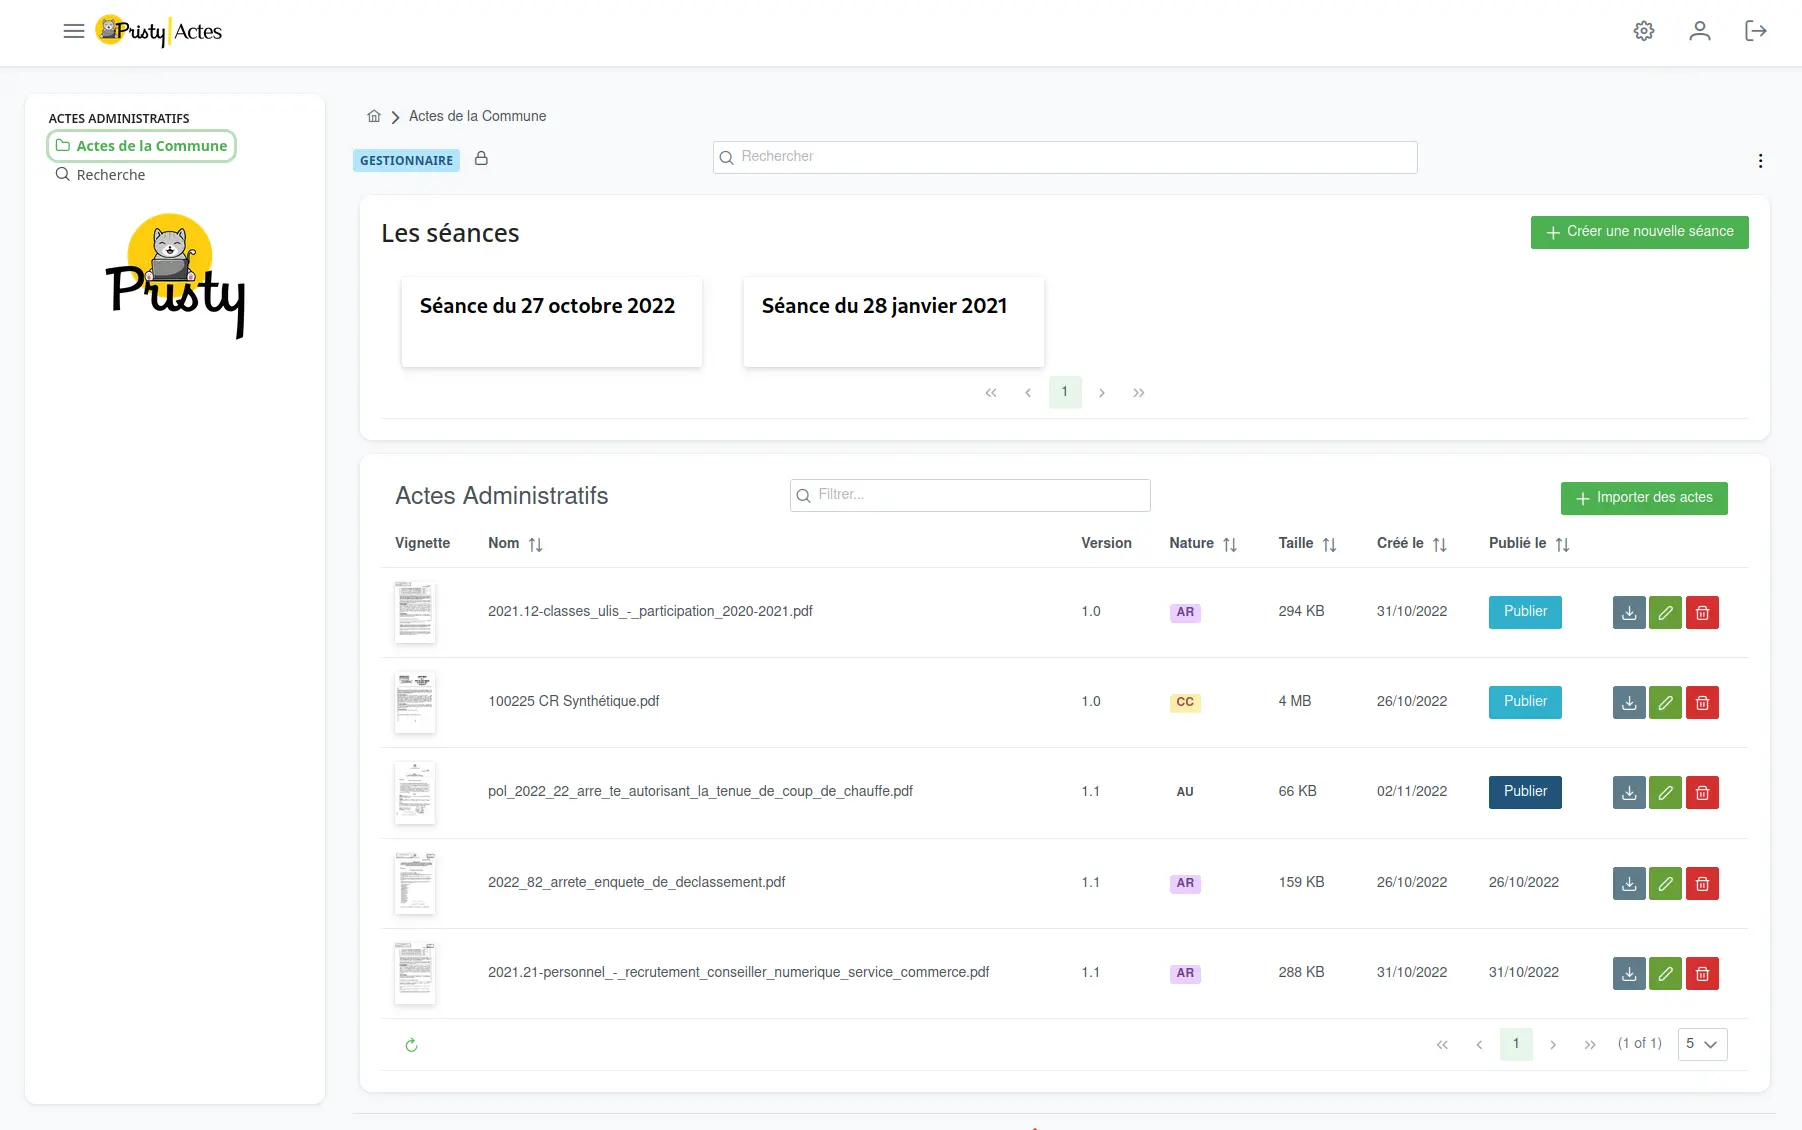Delete the 2021.12-classes_ulis participation act
This screenshot has width=1802, height=1130.
point(1702,612)
